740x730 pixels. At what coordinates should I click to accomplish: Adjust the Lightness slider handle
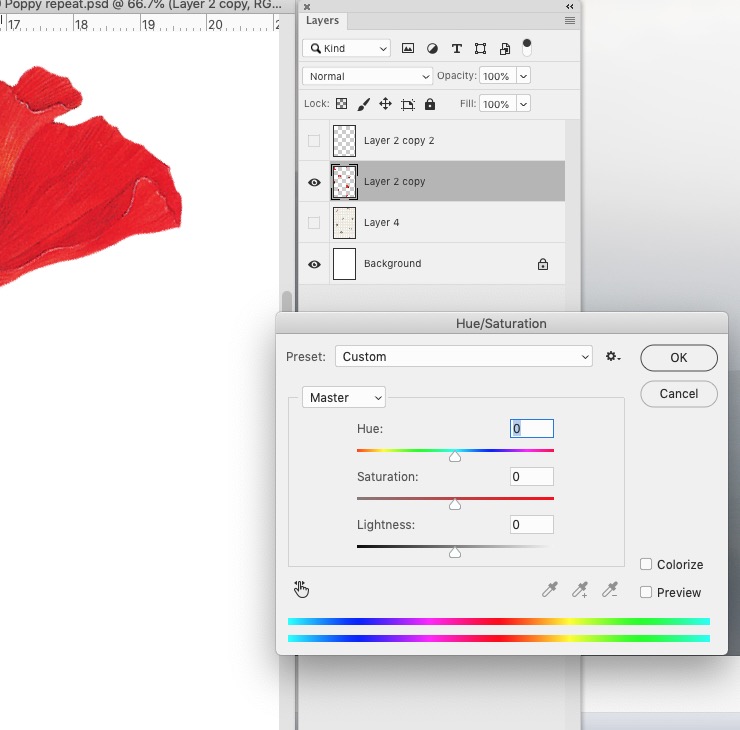click(454, 552)
